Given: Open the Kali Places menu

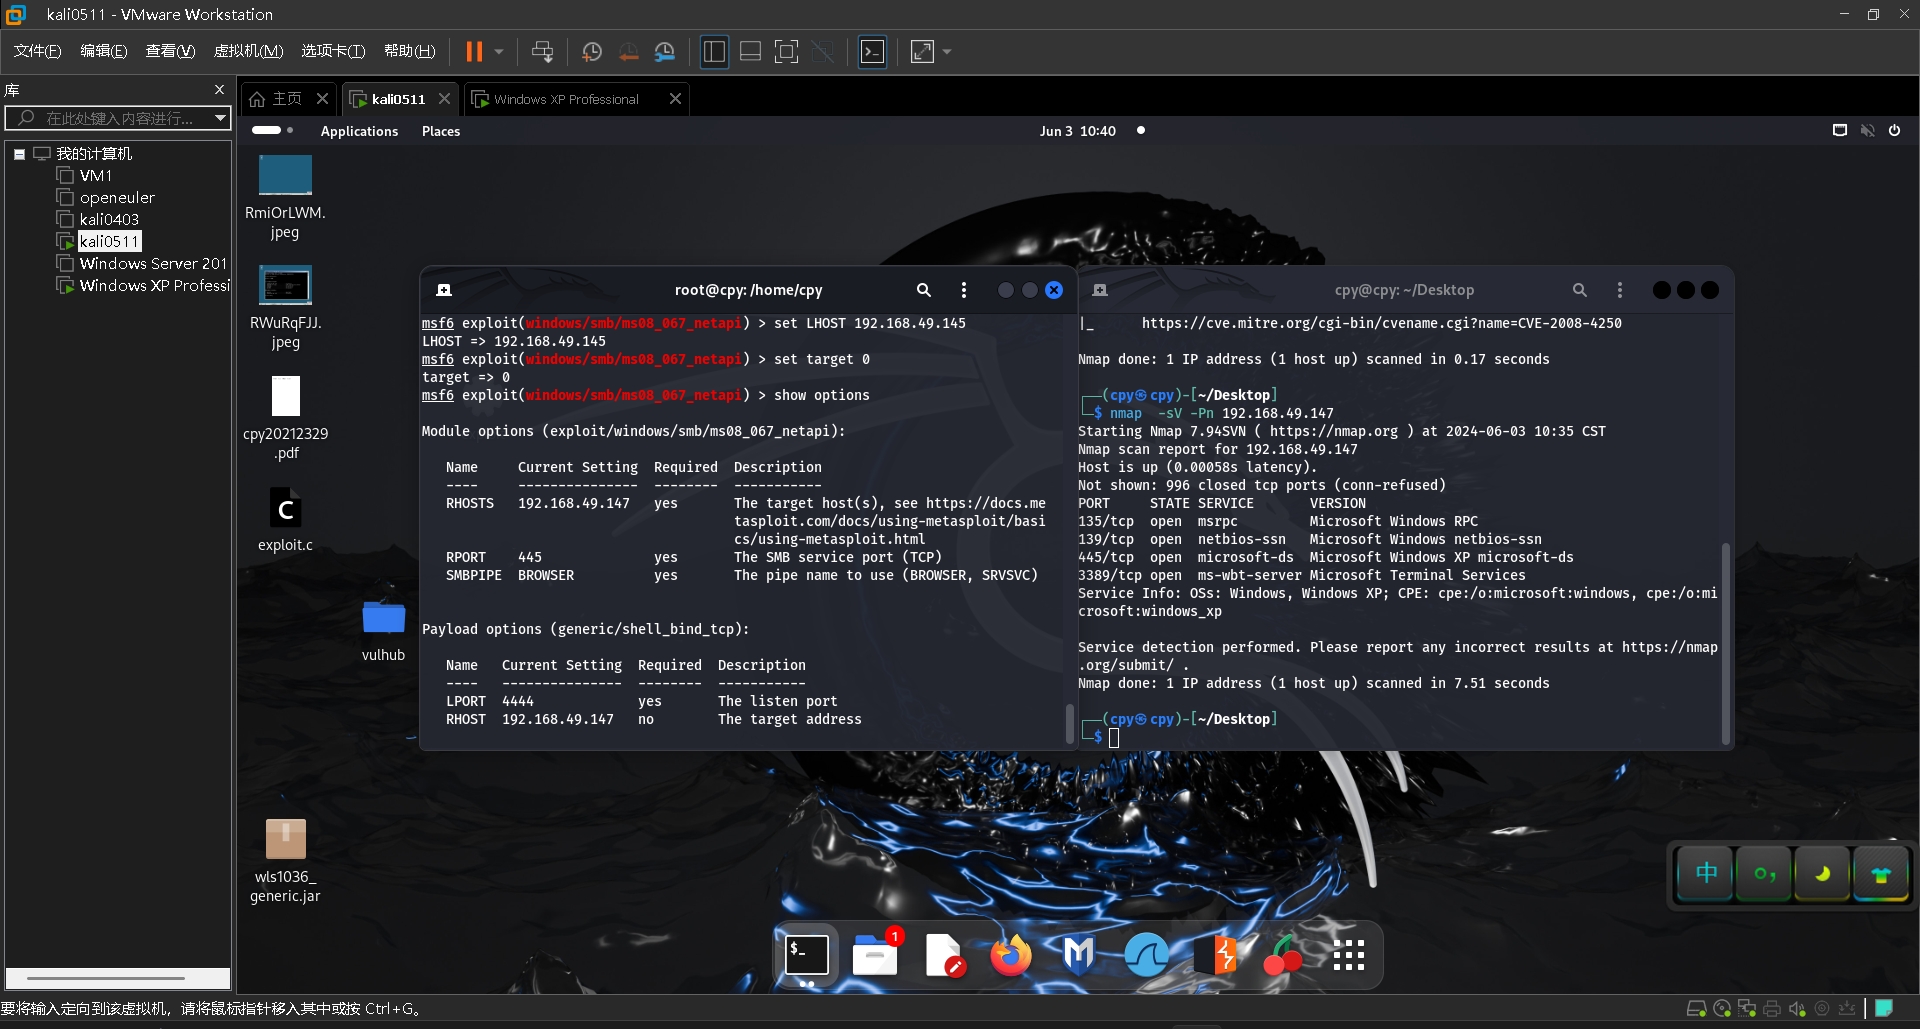Looking at the screenshot, I should (x=441, y=131).
